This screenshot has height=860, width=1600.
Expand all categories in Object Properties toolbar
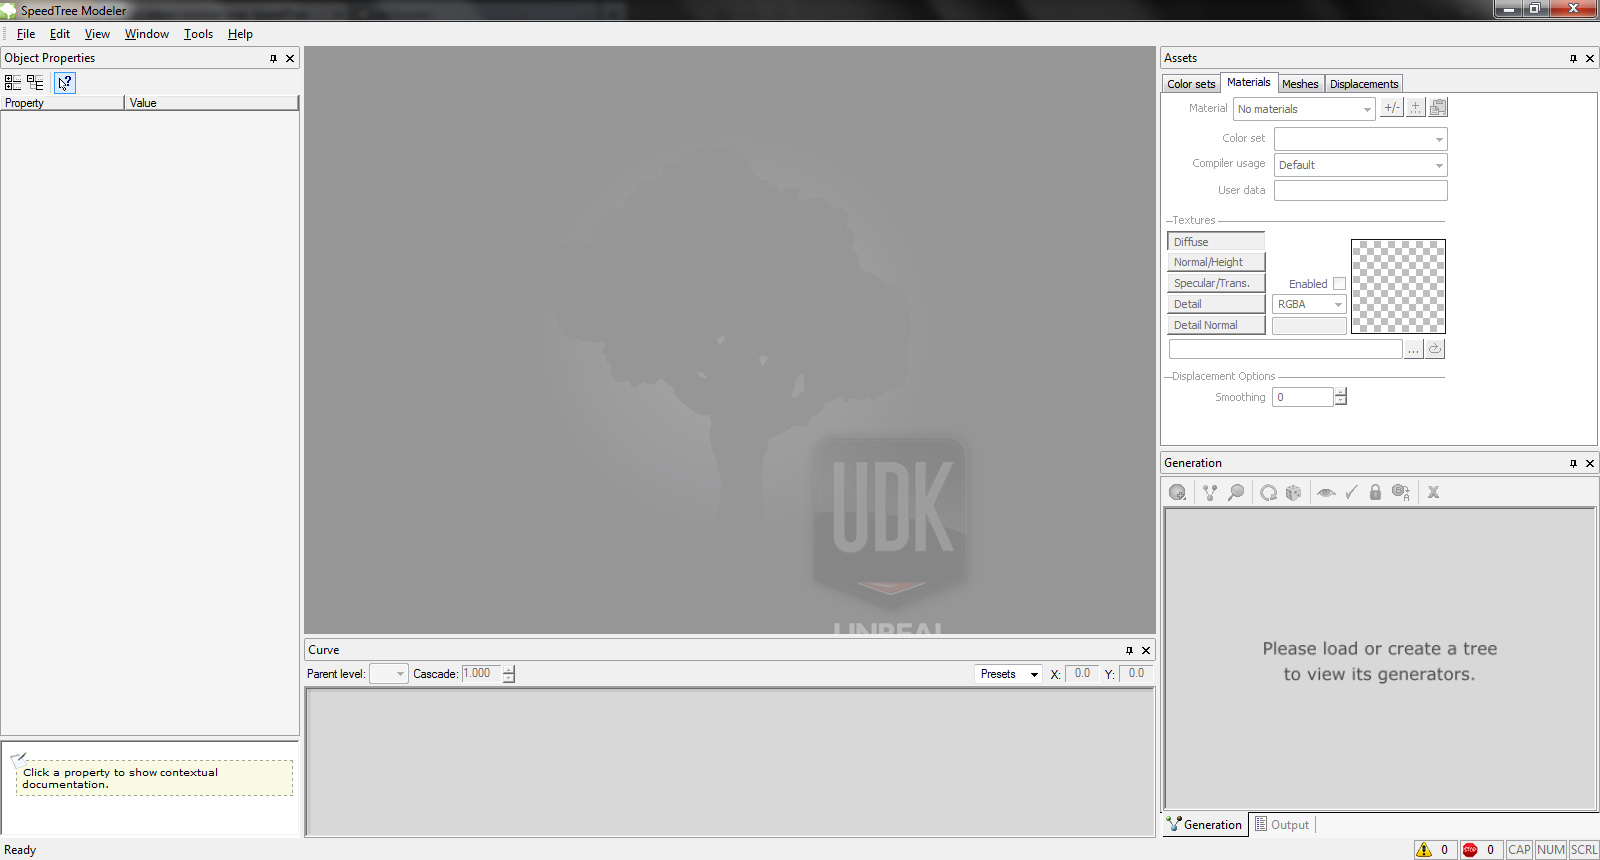(x=35, y=83)
